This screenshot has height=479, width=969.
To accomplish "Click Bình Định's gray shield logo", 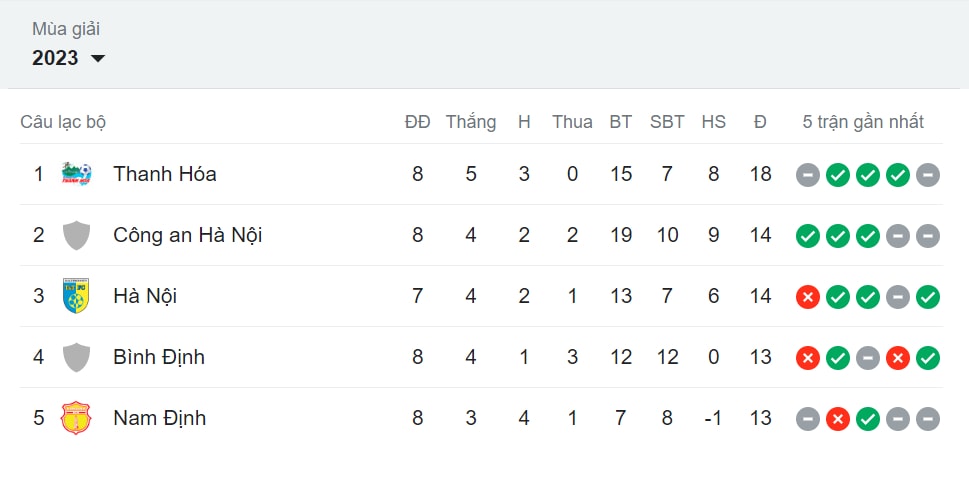I will tap(77, 357).
